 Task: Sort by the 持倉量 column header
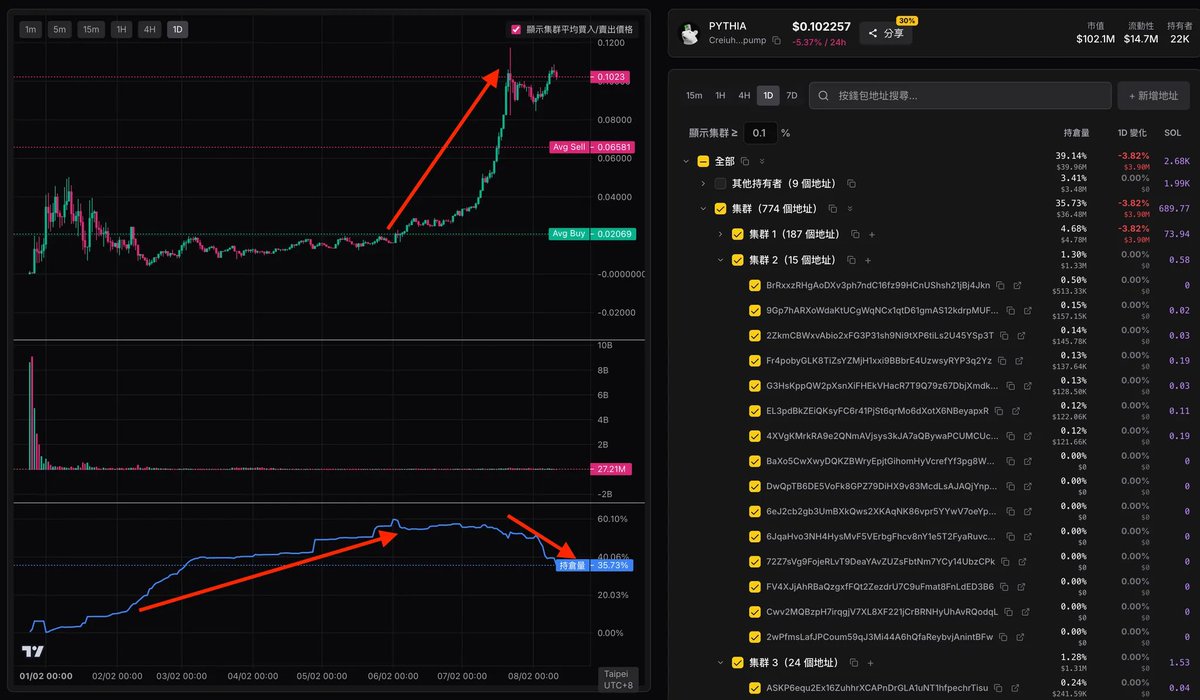click(x=1075, y=133)
